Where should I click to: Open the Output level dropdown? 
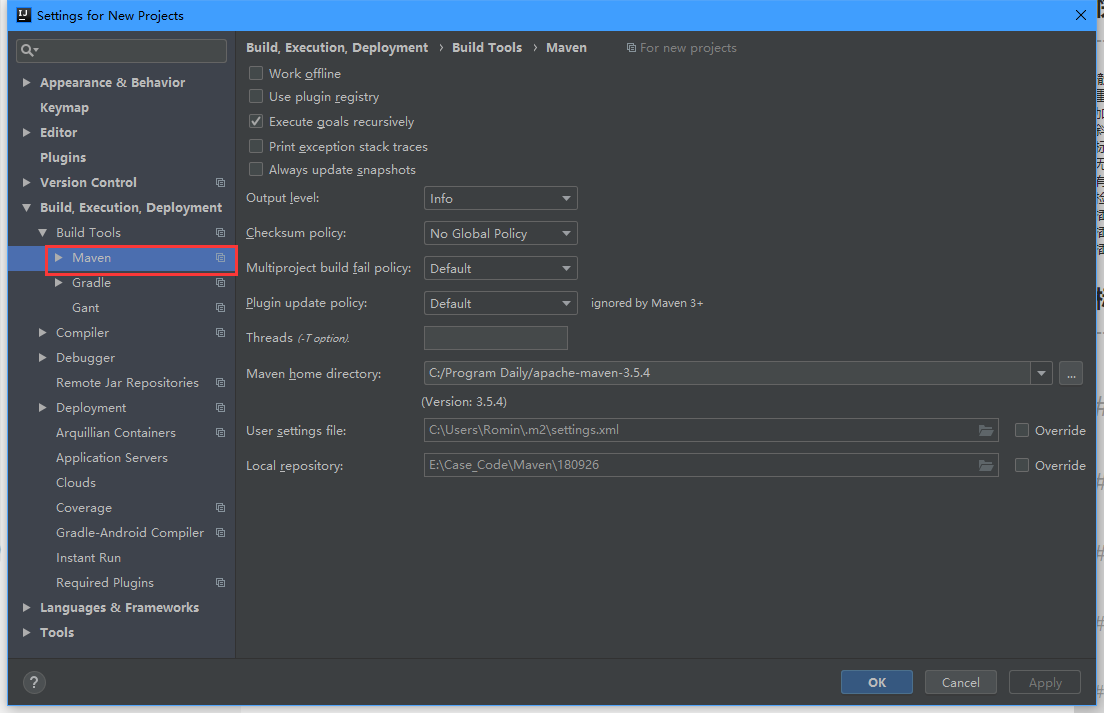[501, 198]
